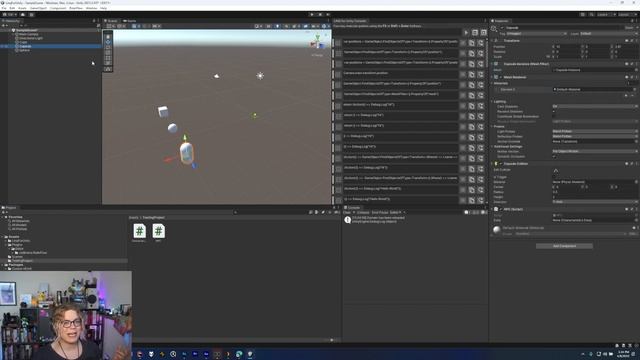Click the Project icon size slider
640x360 pixels.
coord(332,340)
